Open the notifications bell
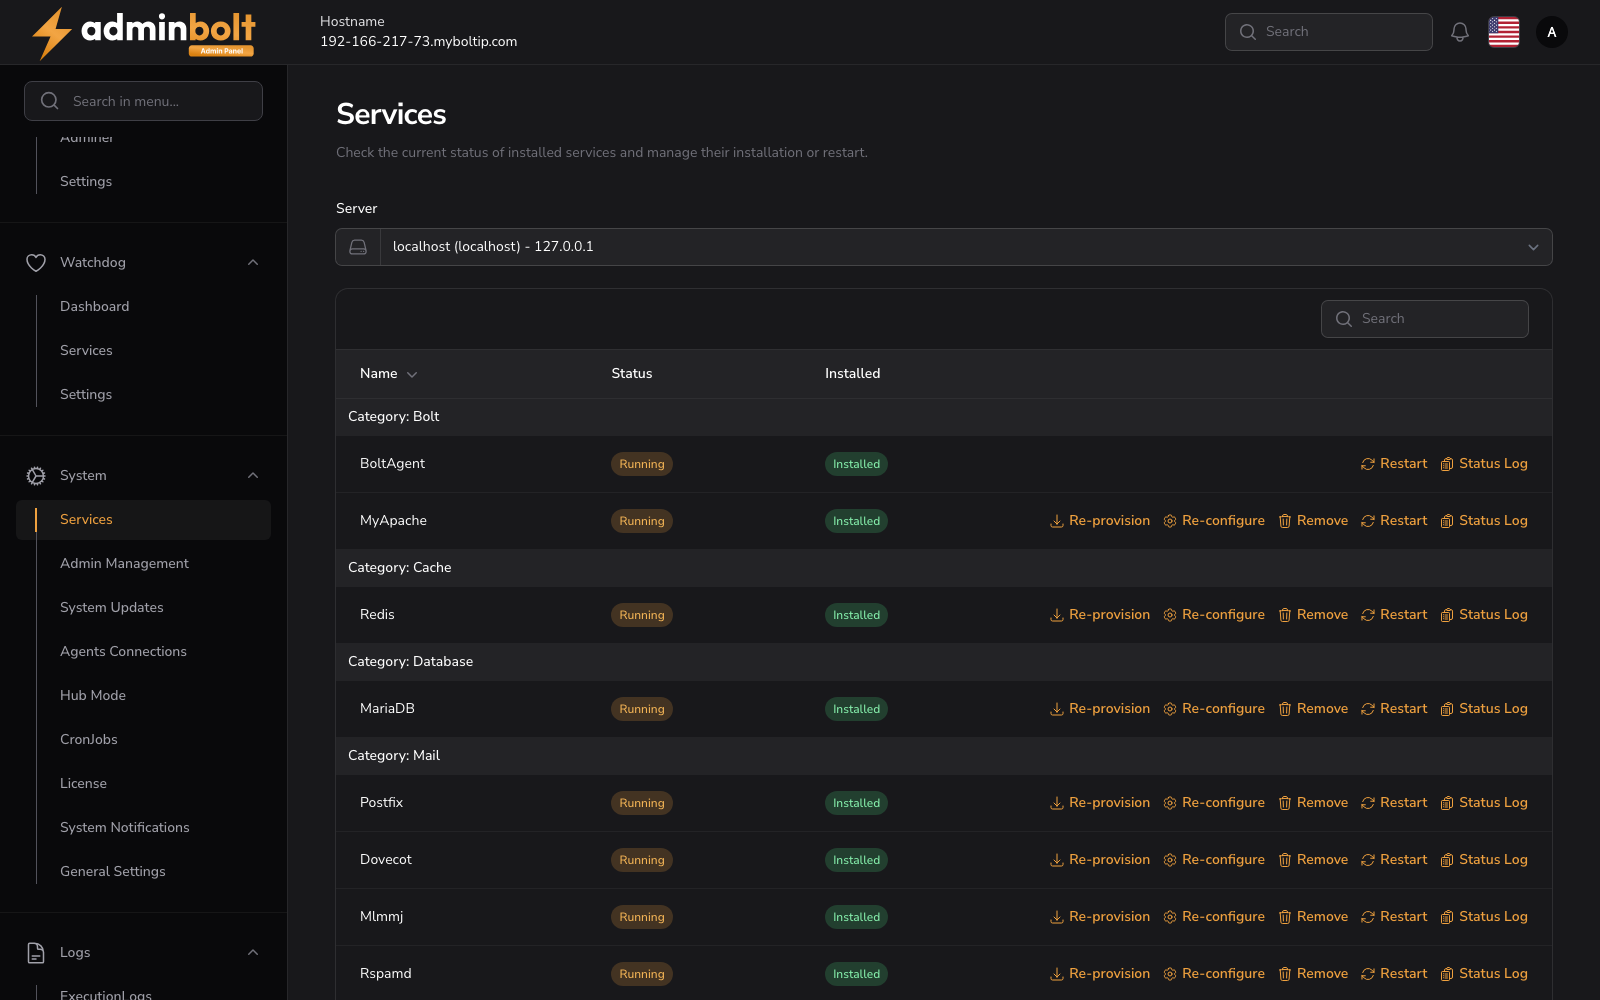The height and width of the screenshot is (1000, 1600). (1460, 32)
